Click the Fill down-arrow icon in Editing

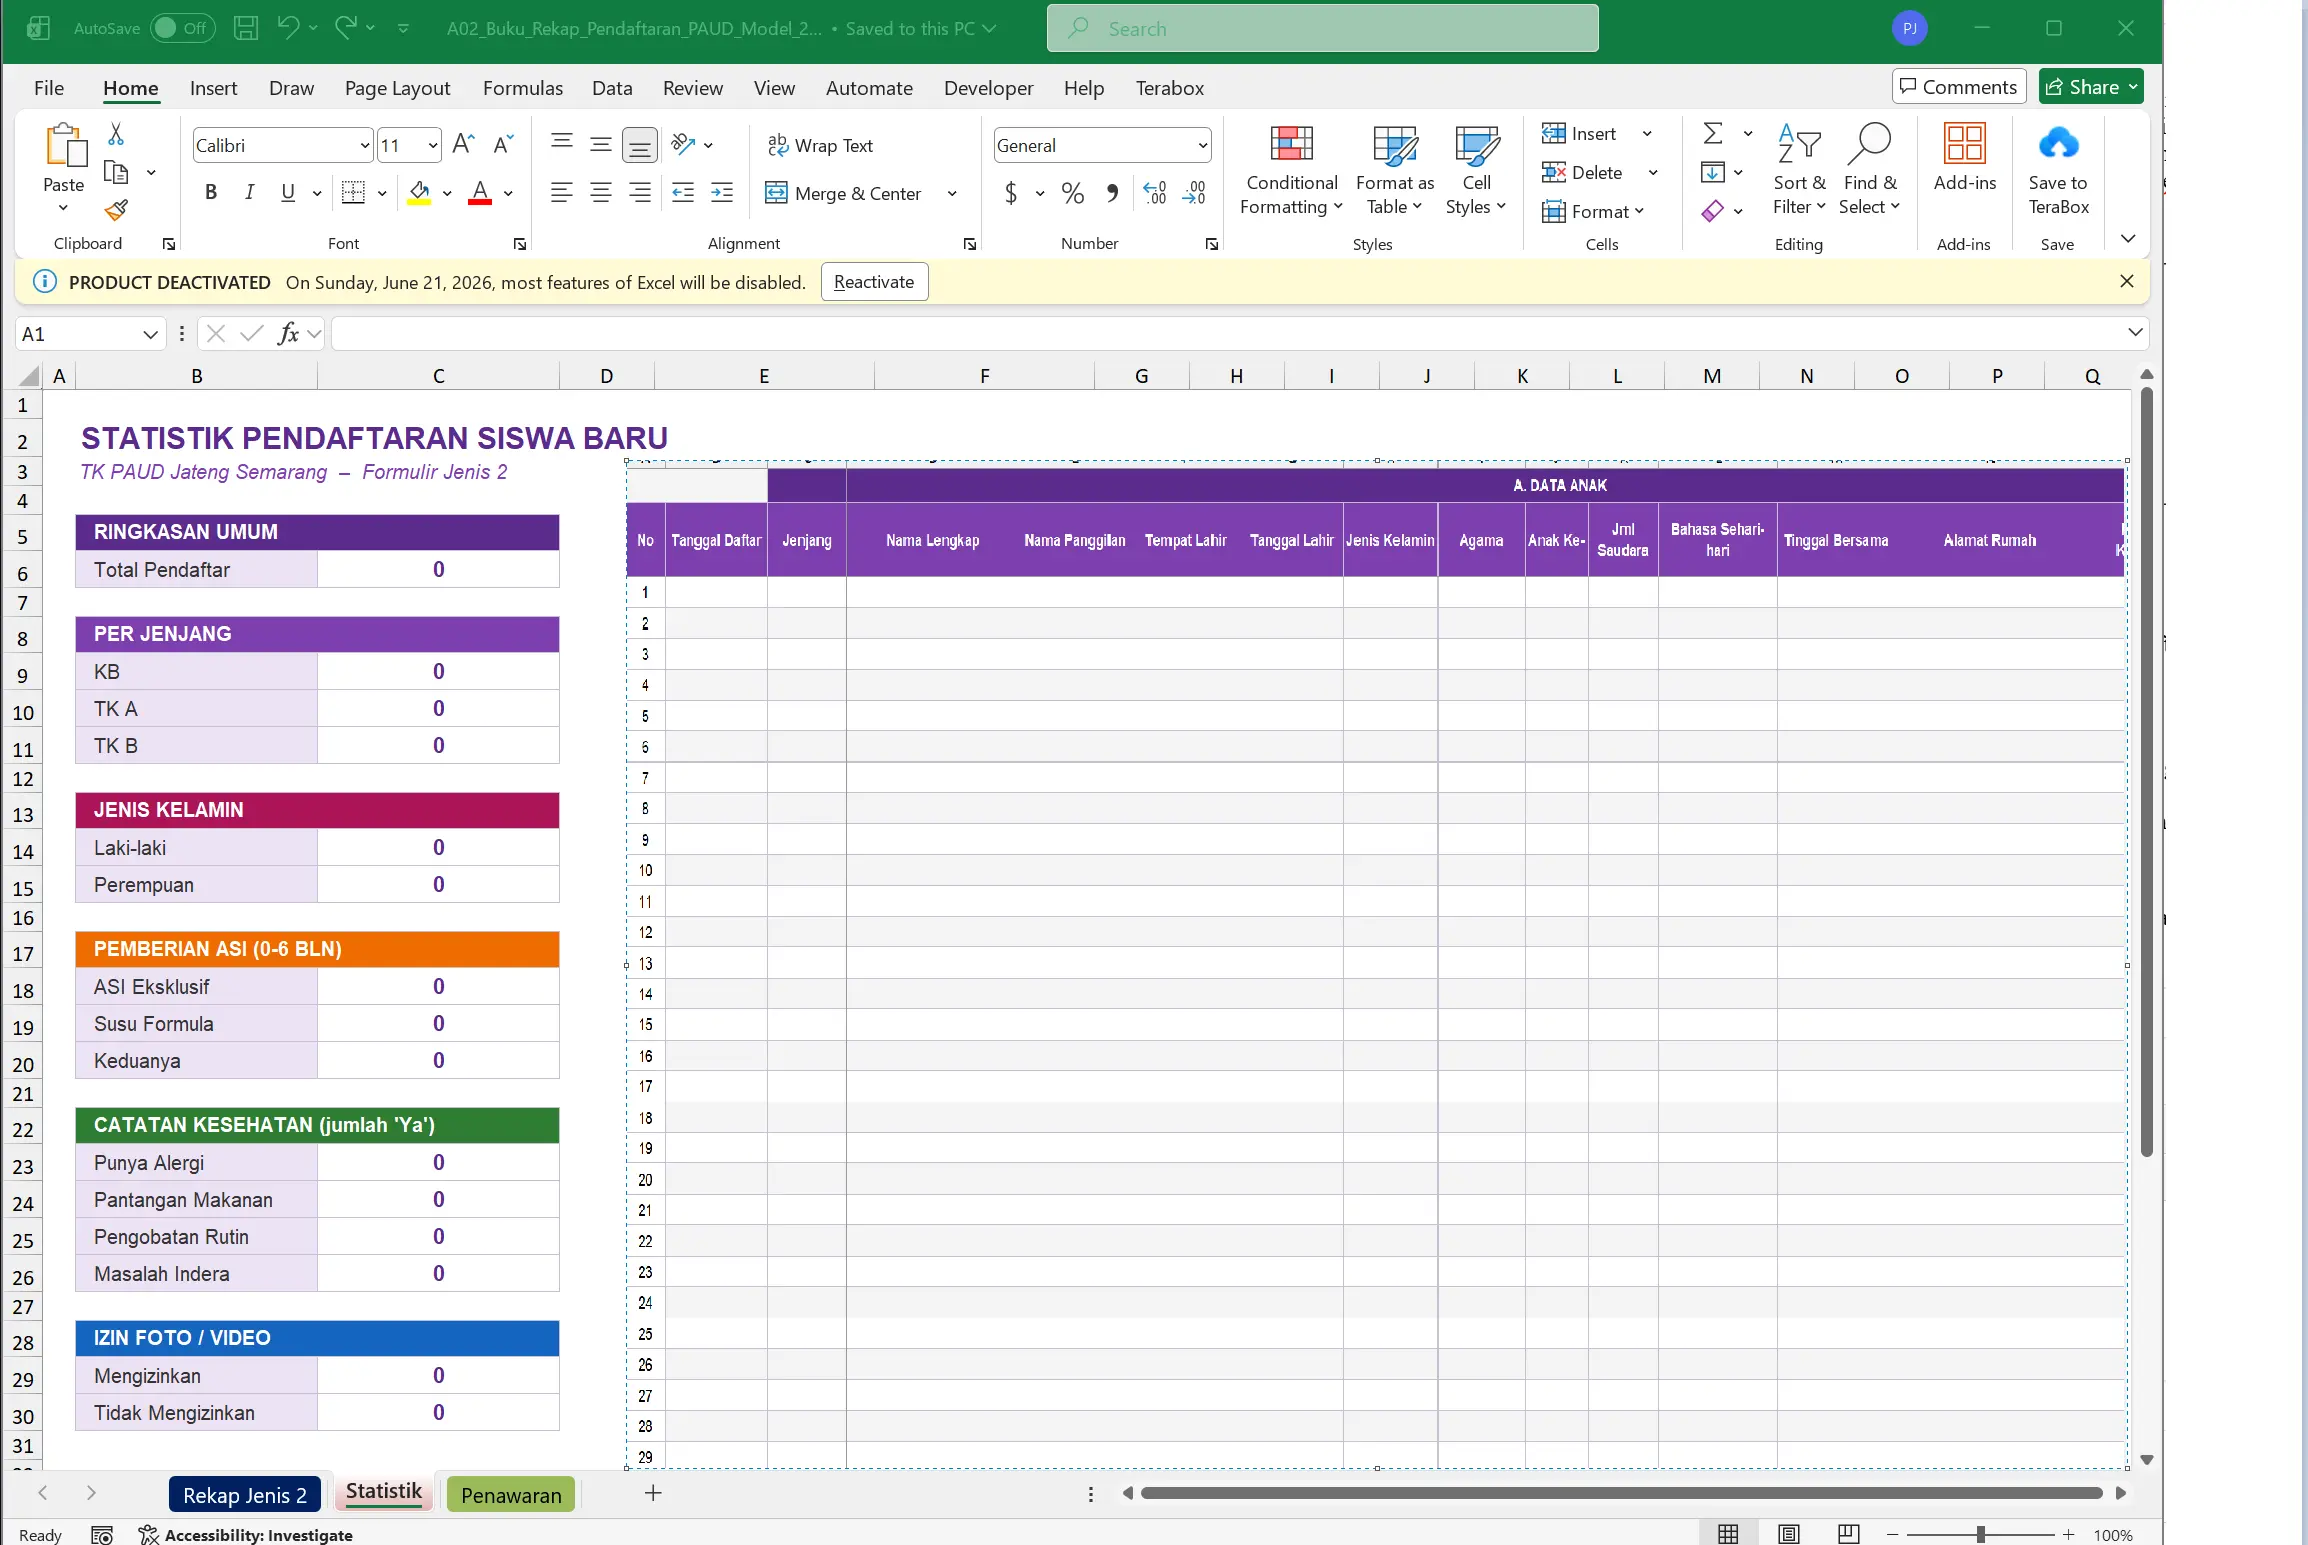click(1713, 173)
